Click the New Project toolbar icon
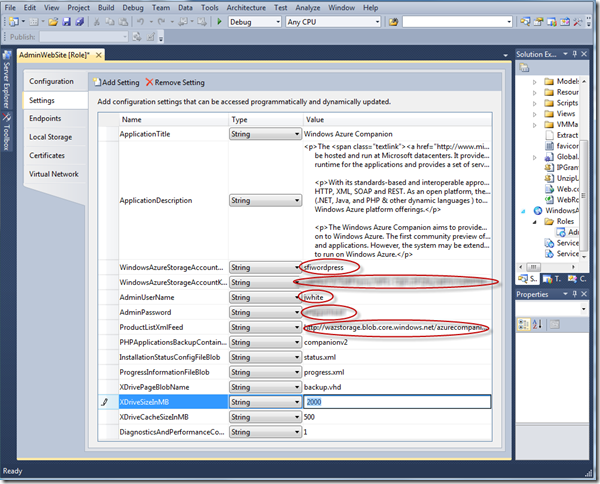600x484 pixels. (13, 22)
